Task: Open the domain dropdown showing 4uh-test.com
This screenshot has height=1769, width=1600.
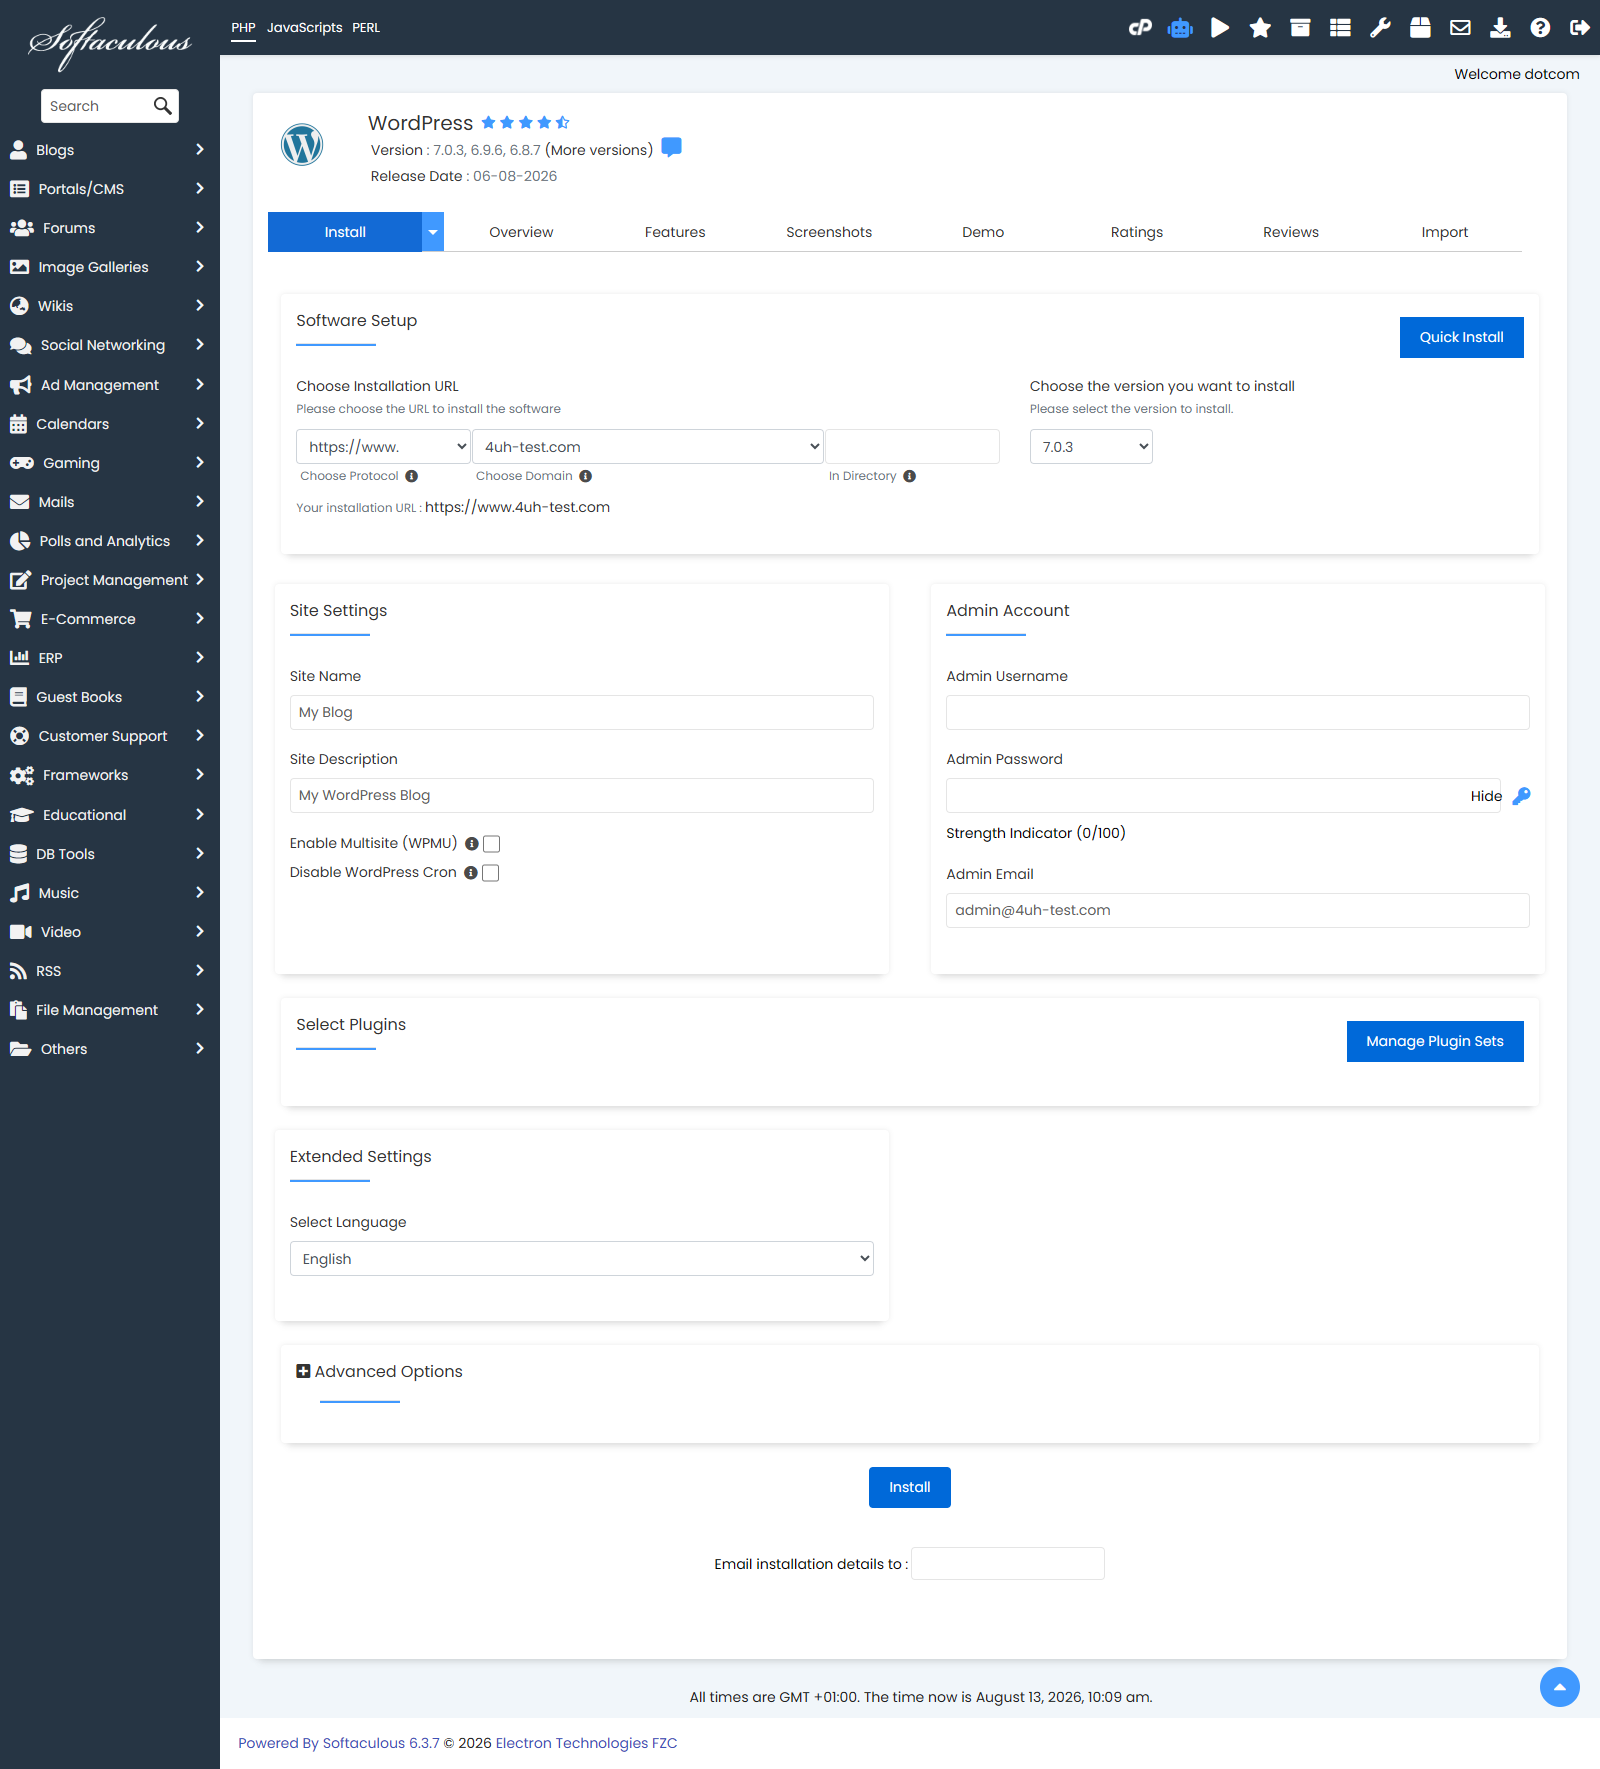Action: click(648, 447)
